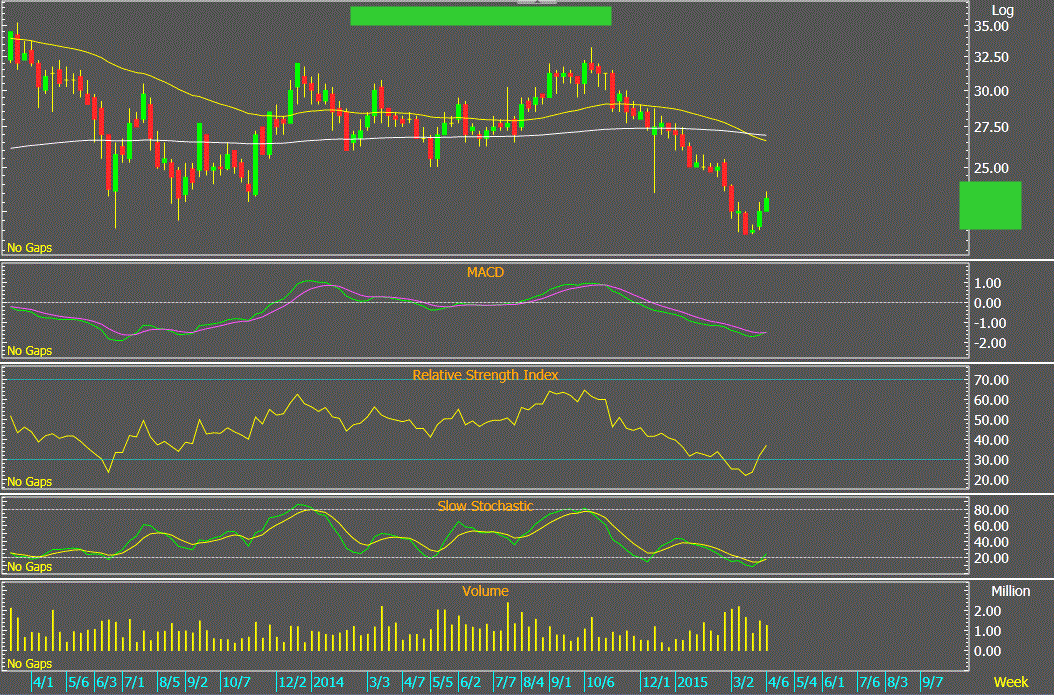
Task: Click the 2015 year label
Action: point(692,683)
